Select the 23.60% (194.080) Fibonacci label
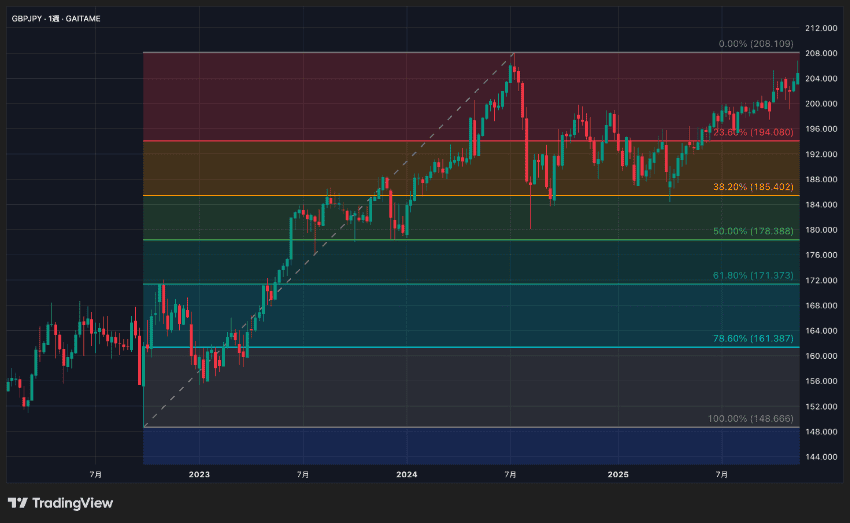This screenshot has width=850, height=523. 753,132
